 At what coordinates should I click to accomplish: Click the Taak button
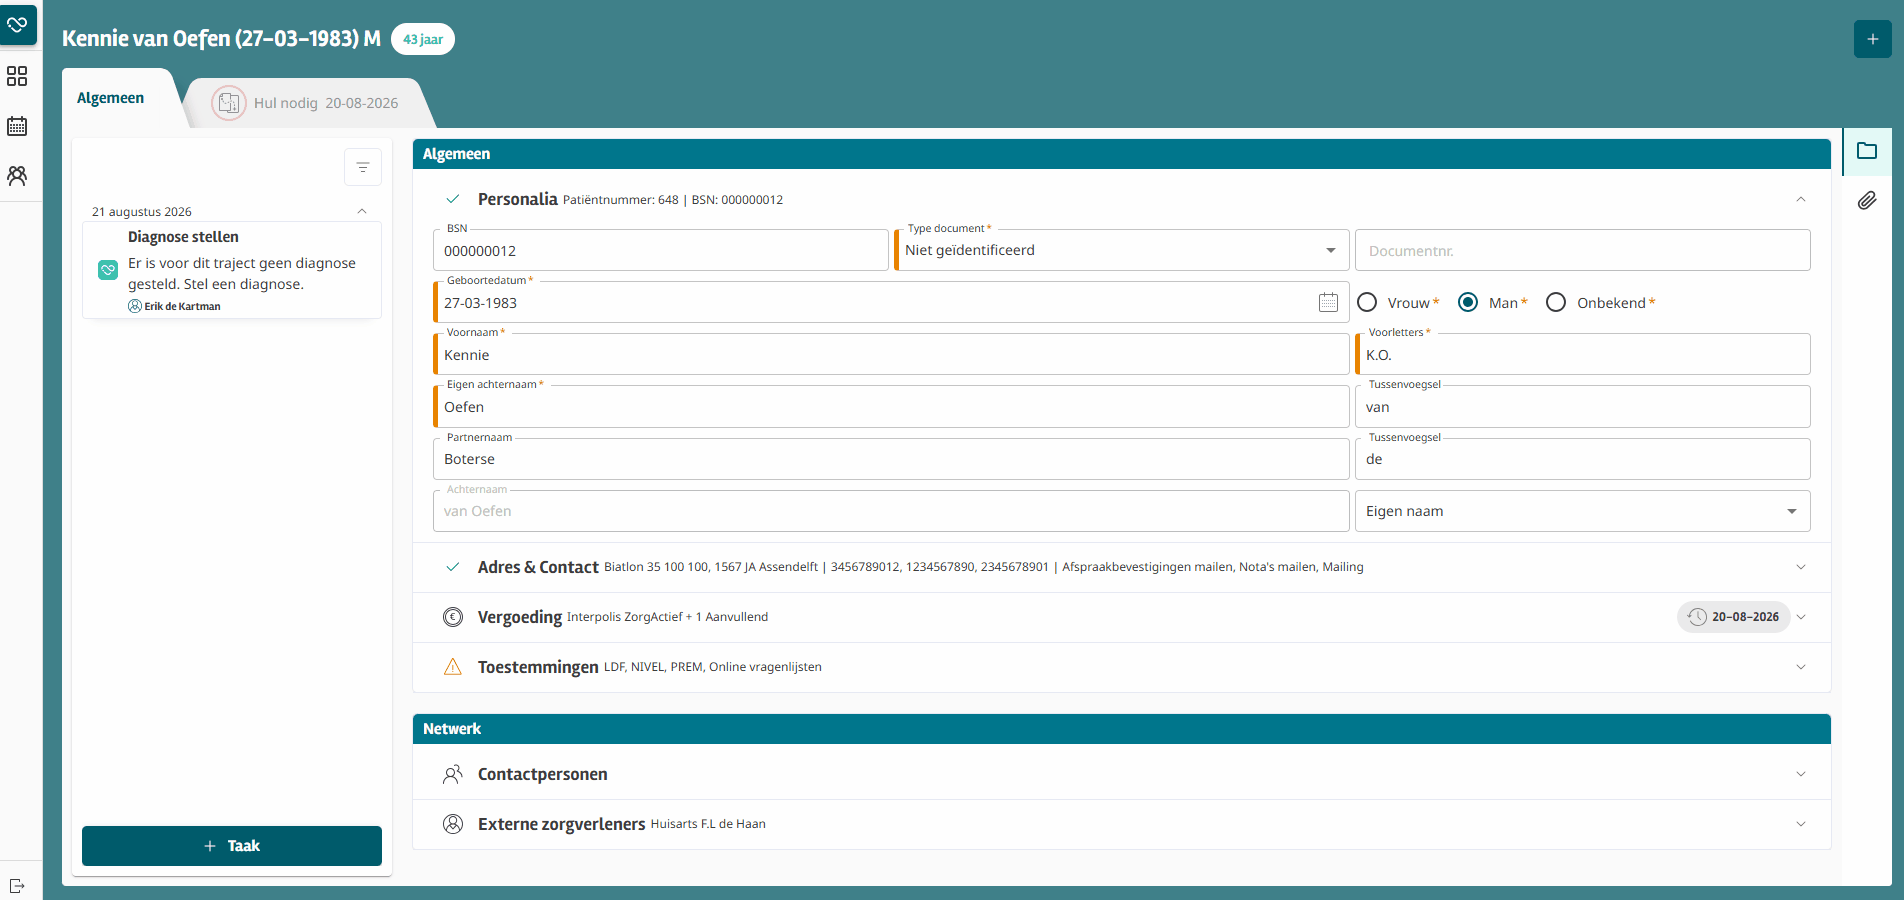pyautogui.click(x=232, y=846)
